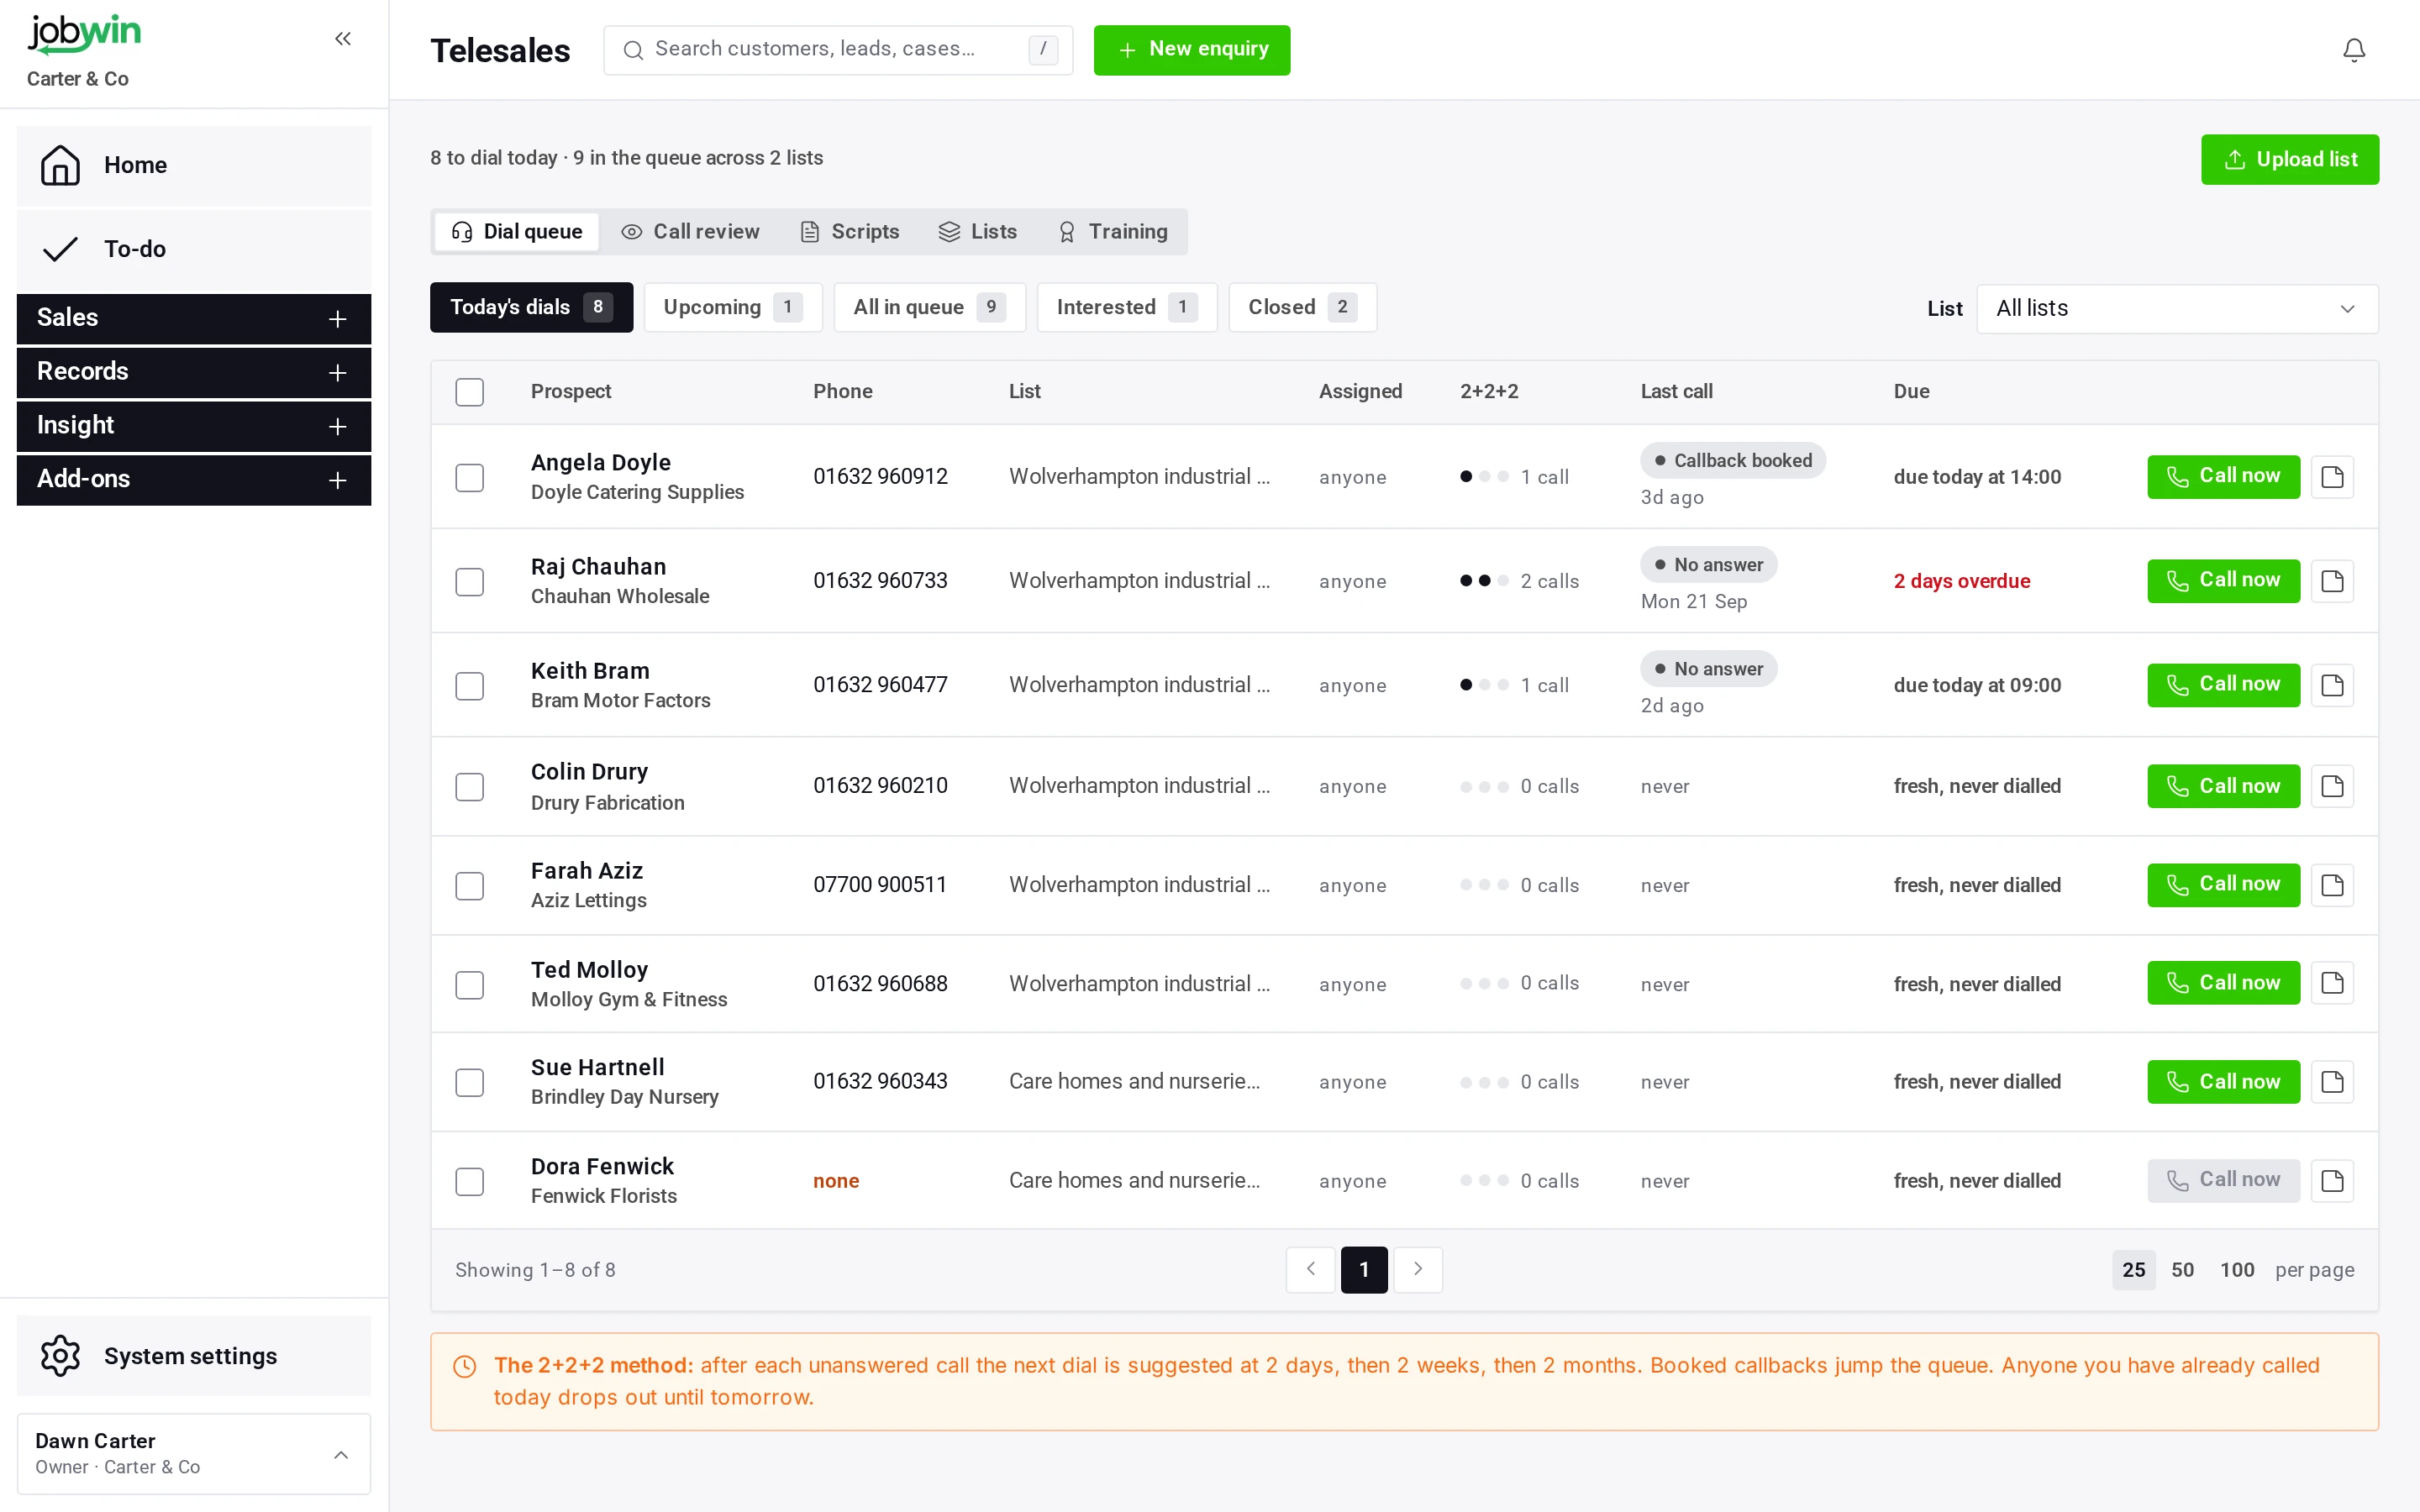
Task: Tick the checkbox for Raj Chauhan
Action: (469, 581)
